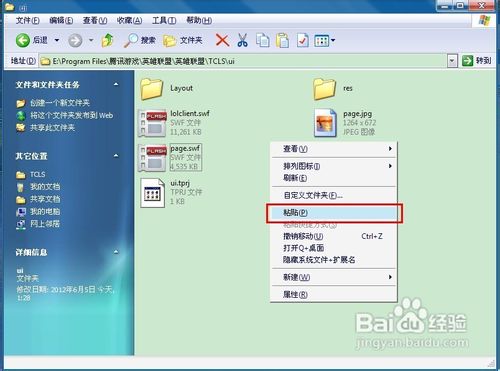This screenshot has height=371, width=500.
Task: Click the scissors Cut icon
Action: click(242, 40)
